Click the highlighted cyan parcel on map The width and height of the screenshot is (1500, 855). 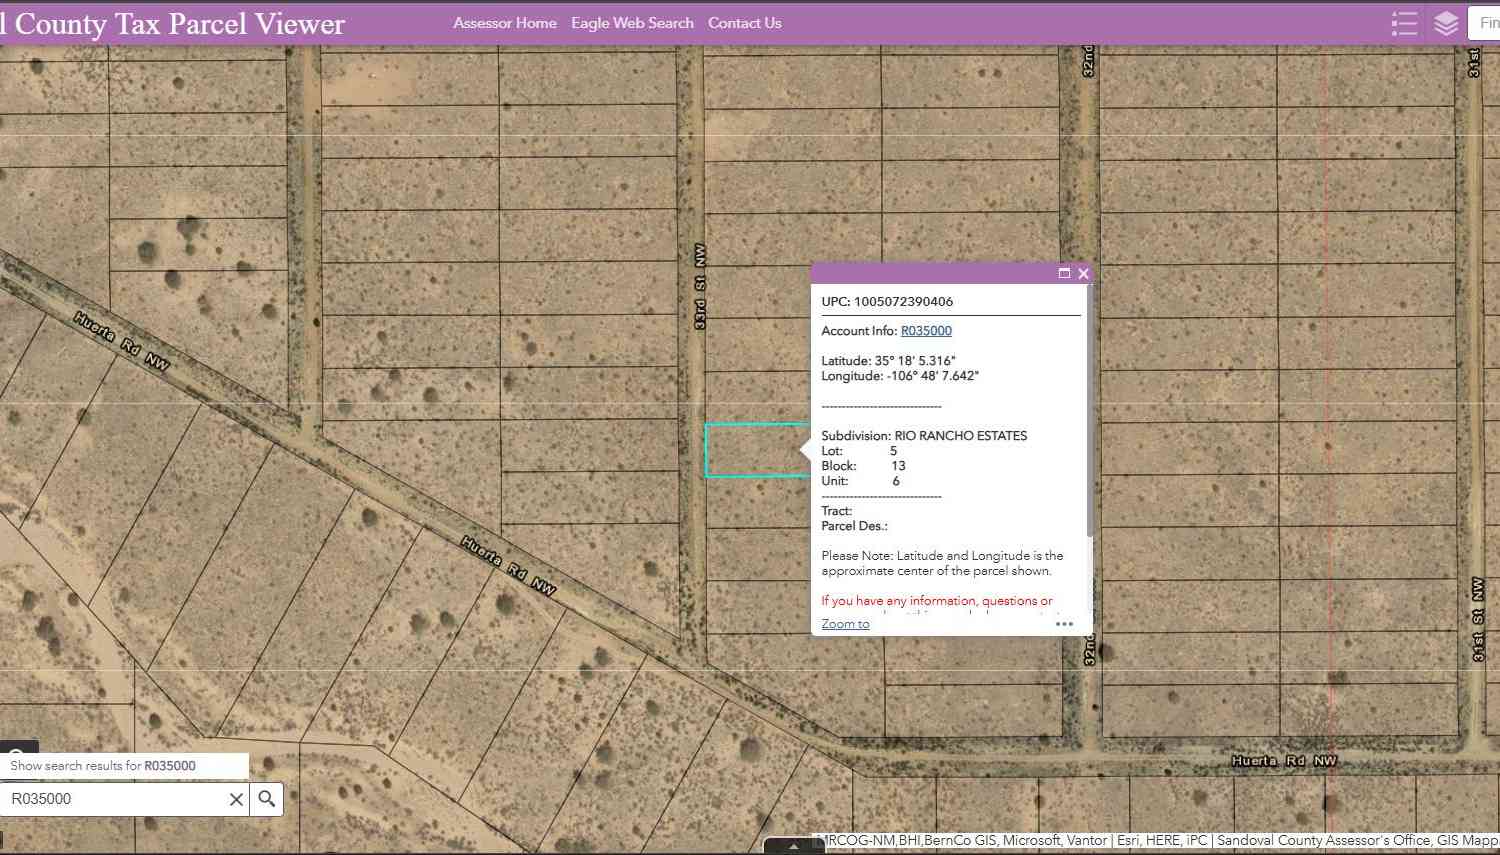coord(757,450)
